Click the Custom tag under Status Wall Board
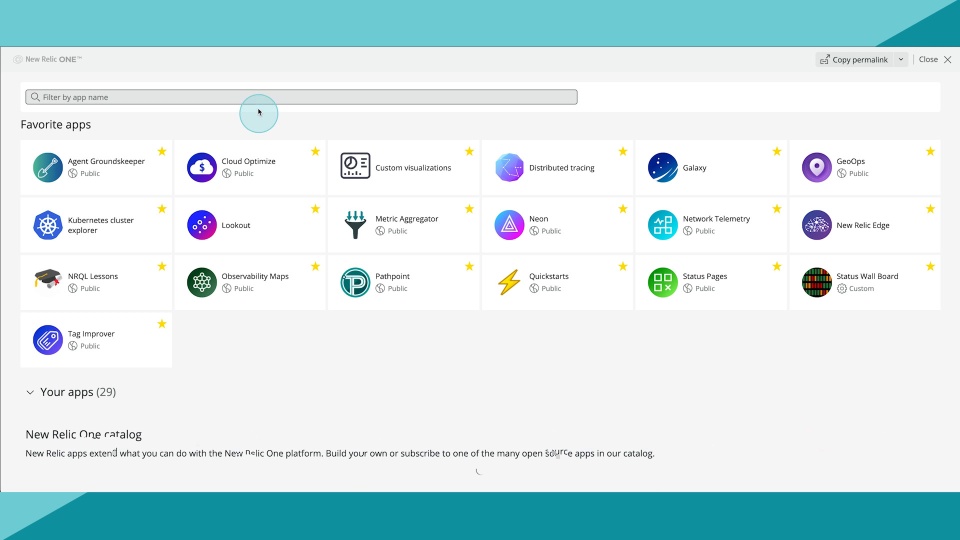This screenshot has height=540, width=960. tap(855, 288)
